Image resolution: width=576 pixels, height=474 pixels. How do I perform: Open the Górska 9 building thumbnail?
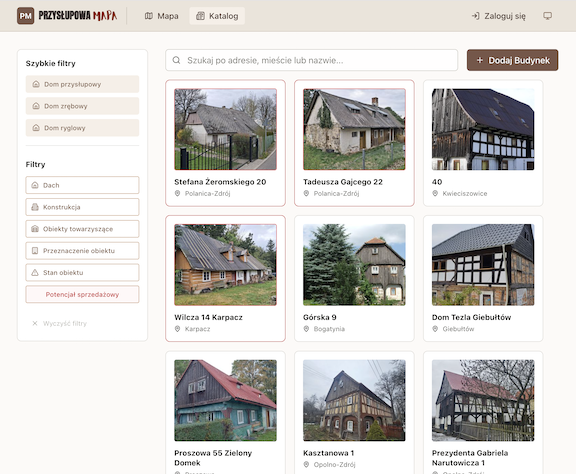click(354, 265)
